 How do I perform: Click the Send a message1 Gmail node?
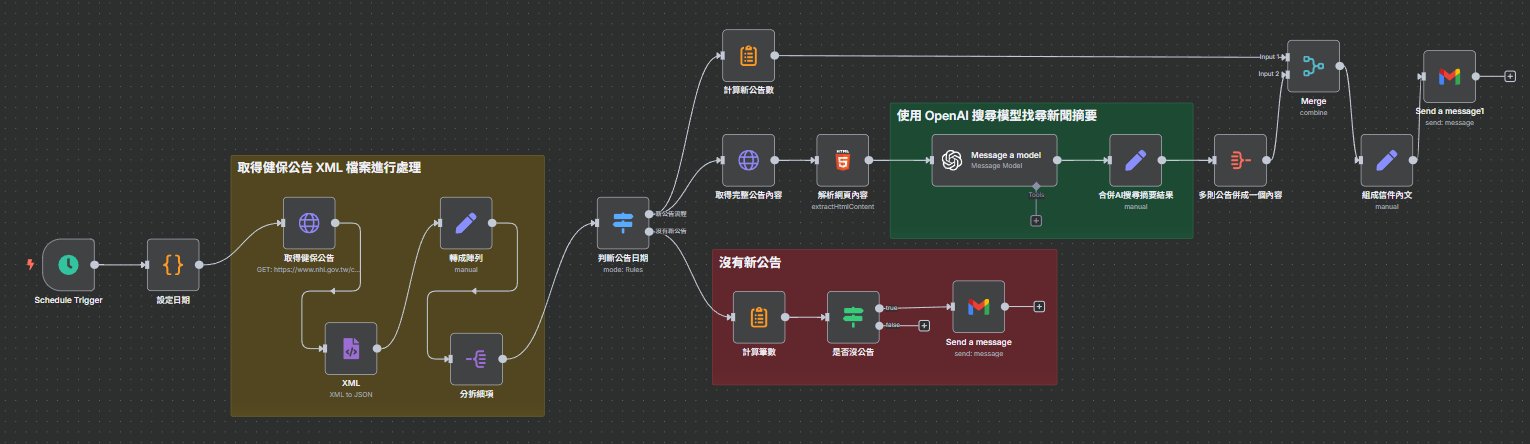click(1449, 76)
